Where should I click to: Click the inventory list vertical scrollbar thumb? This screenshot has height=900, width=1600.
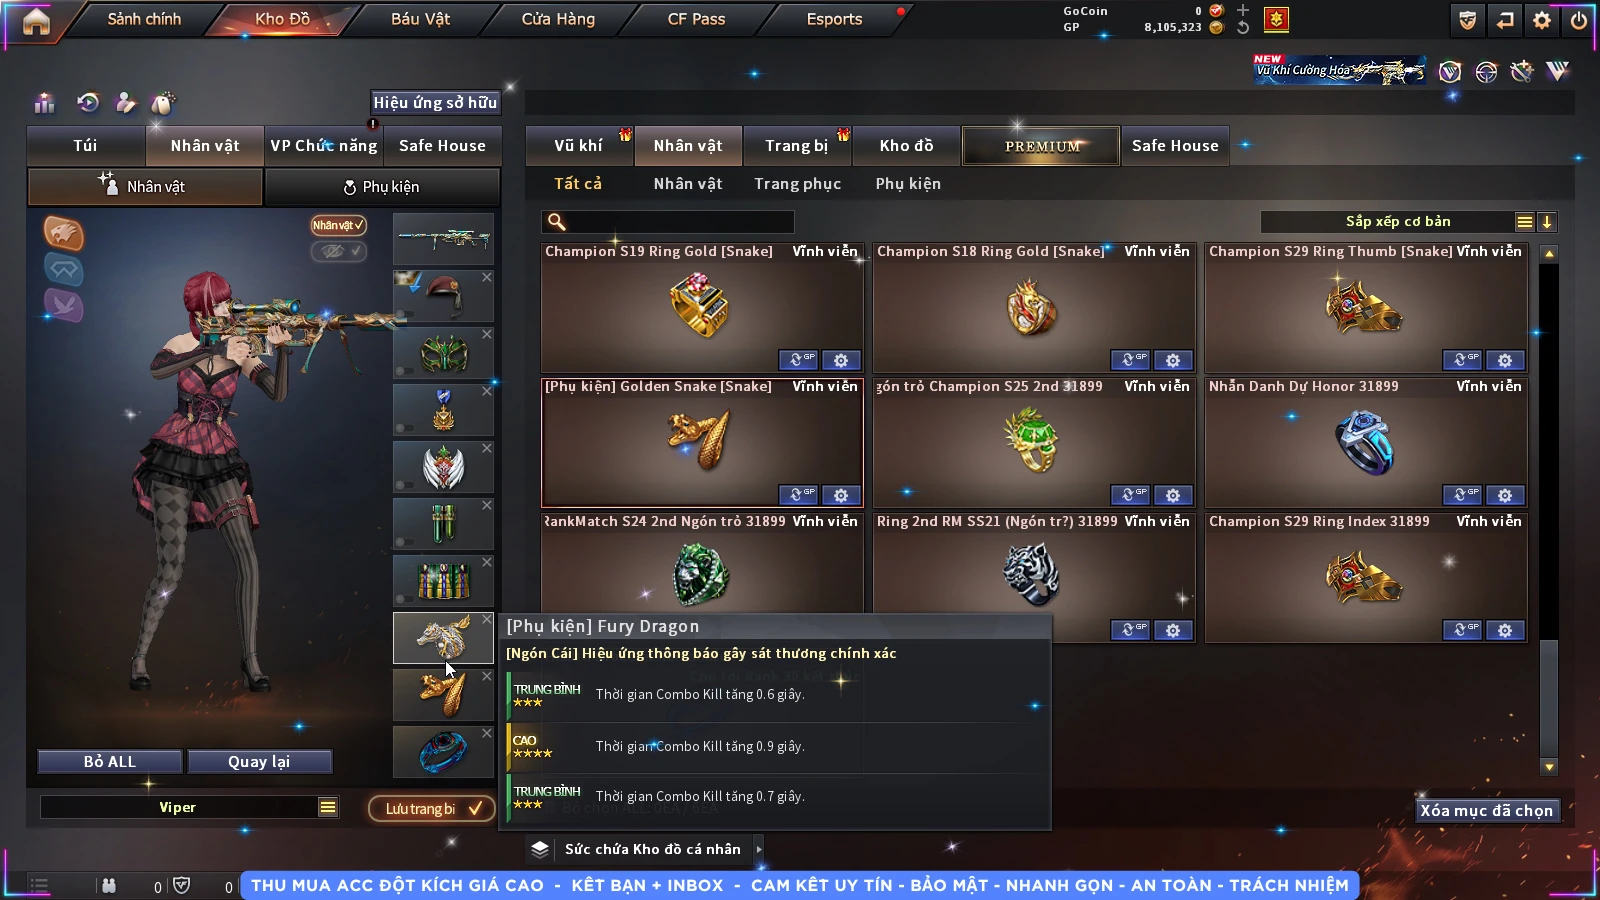(x=1549, y=698)
